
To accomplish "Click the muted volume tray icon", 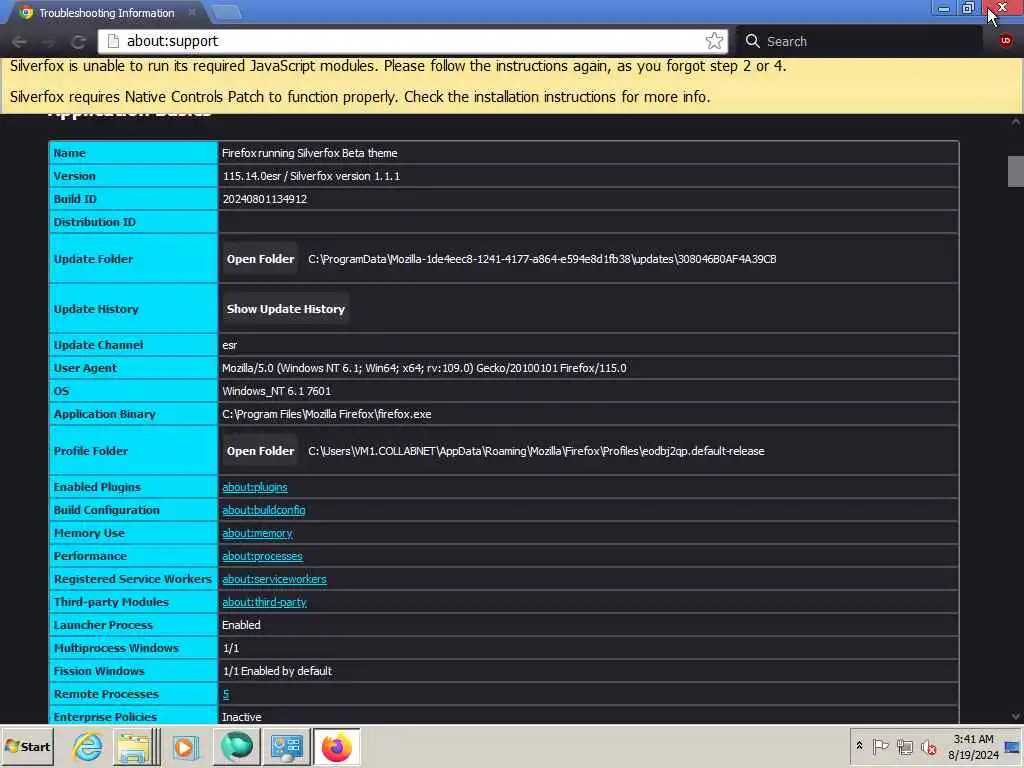I will pyautogui.click(x=928, y=746).
